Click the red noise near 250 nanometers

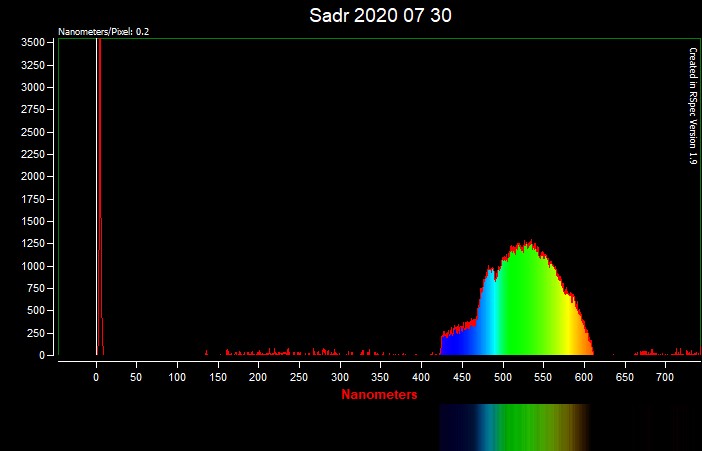click(x=299, y=352)
